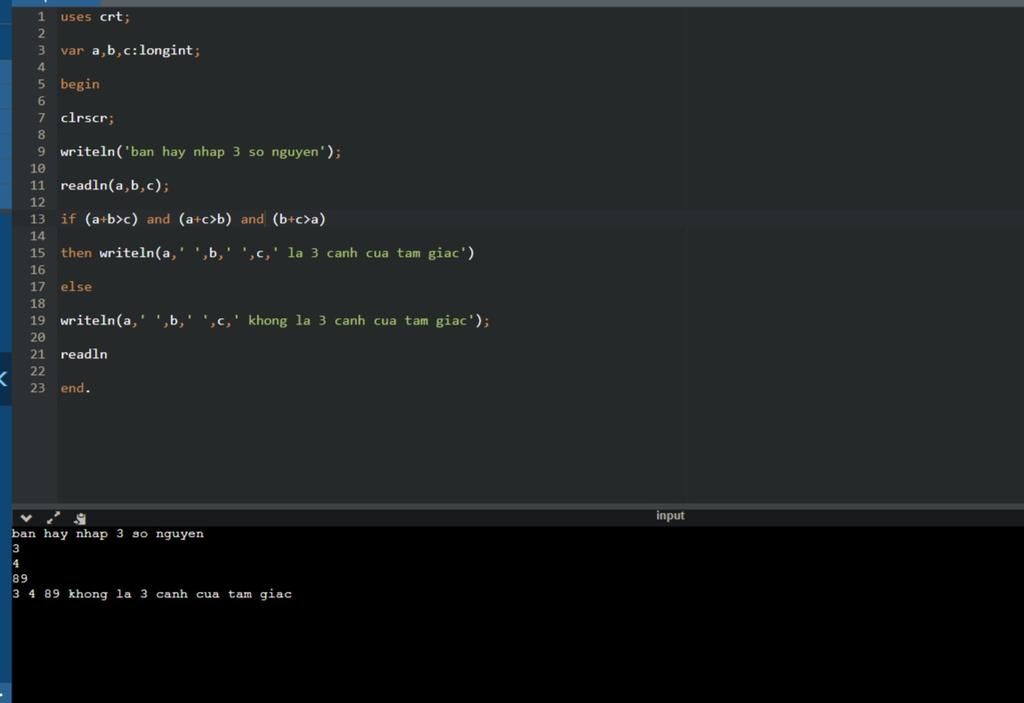Click the standalone 'readln' on line 21

pos(84,354)
